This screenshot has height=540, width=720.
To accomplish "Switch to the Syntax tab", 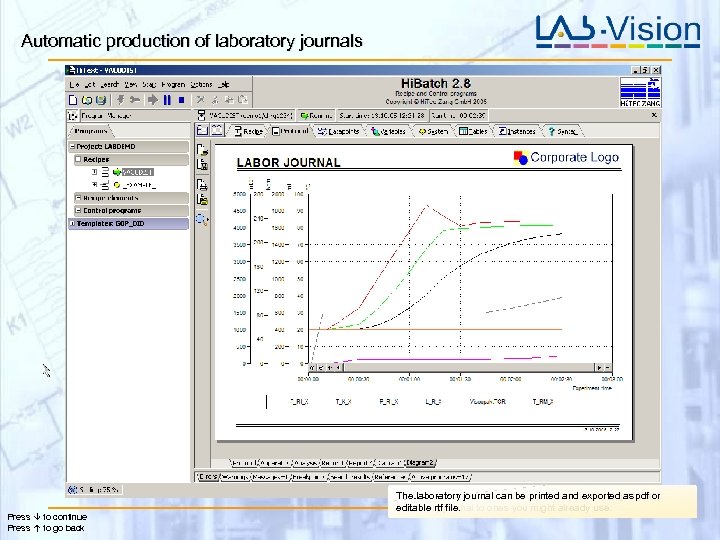I will (563, 131).
